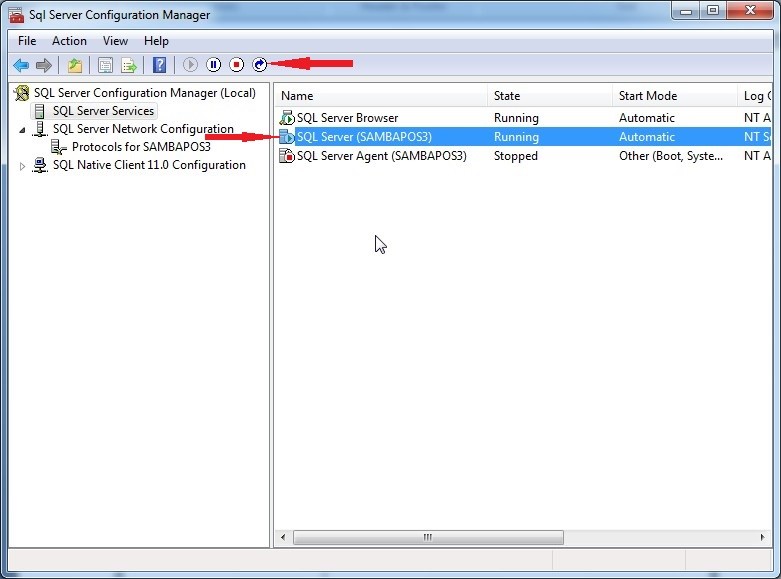Click the Forward arrow toolbar icon
Screen dimensions: 781x579
pos(44,65)
